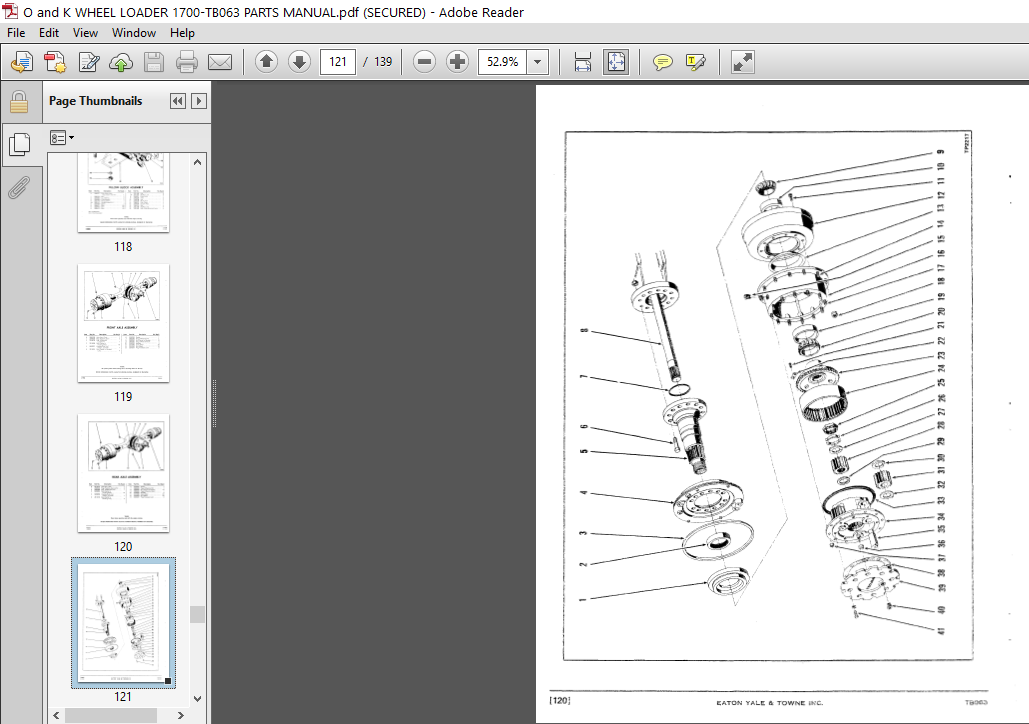Open the Attachments paperclip panel
Screen dimensions: 1029x724
(x=19, y=187)
